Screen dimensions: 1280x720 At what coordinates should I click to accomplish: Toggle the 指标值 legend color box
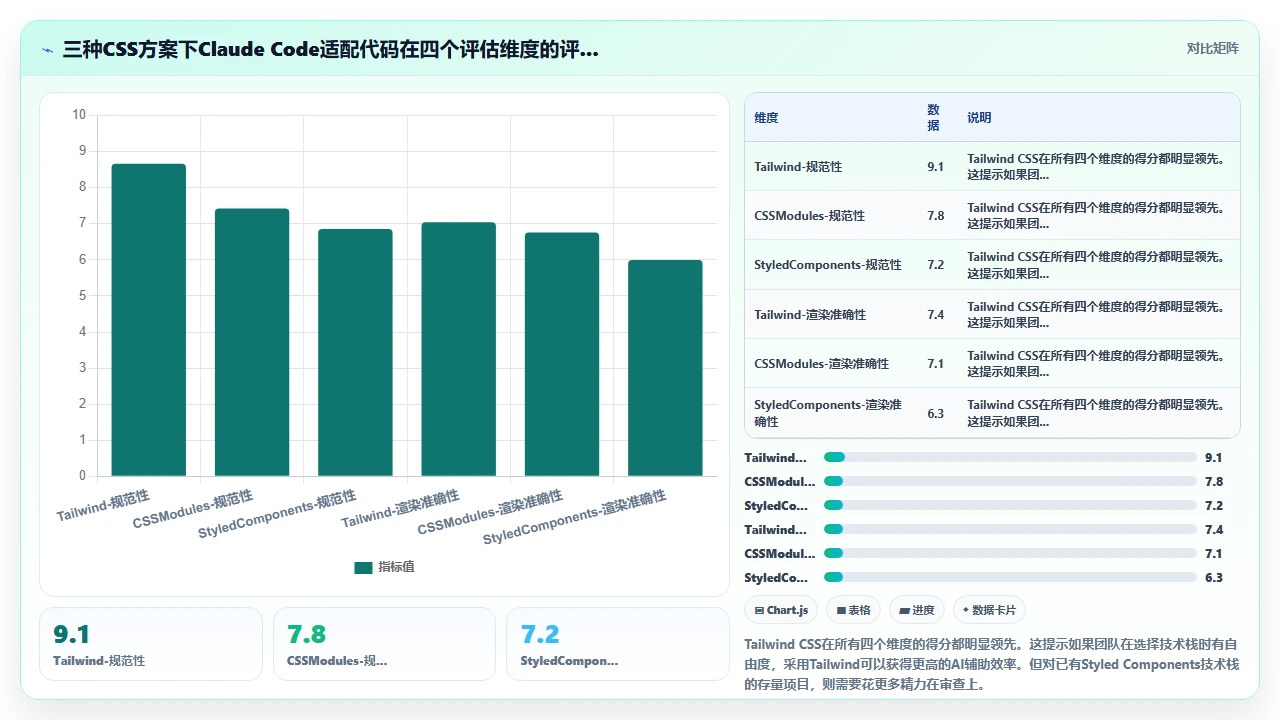363,567
